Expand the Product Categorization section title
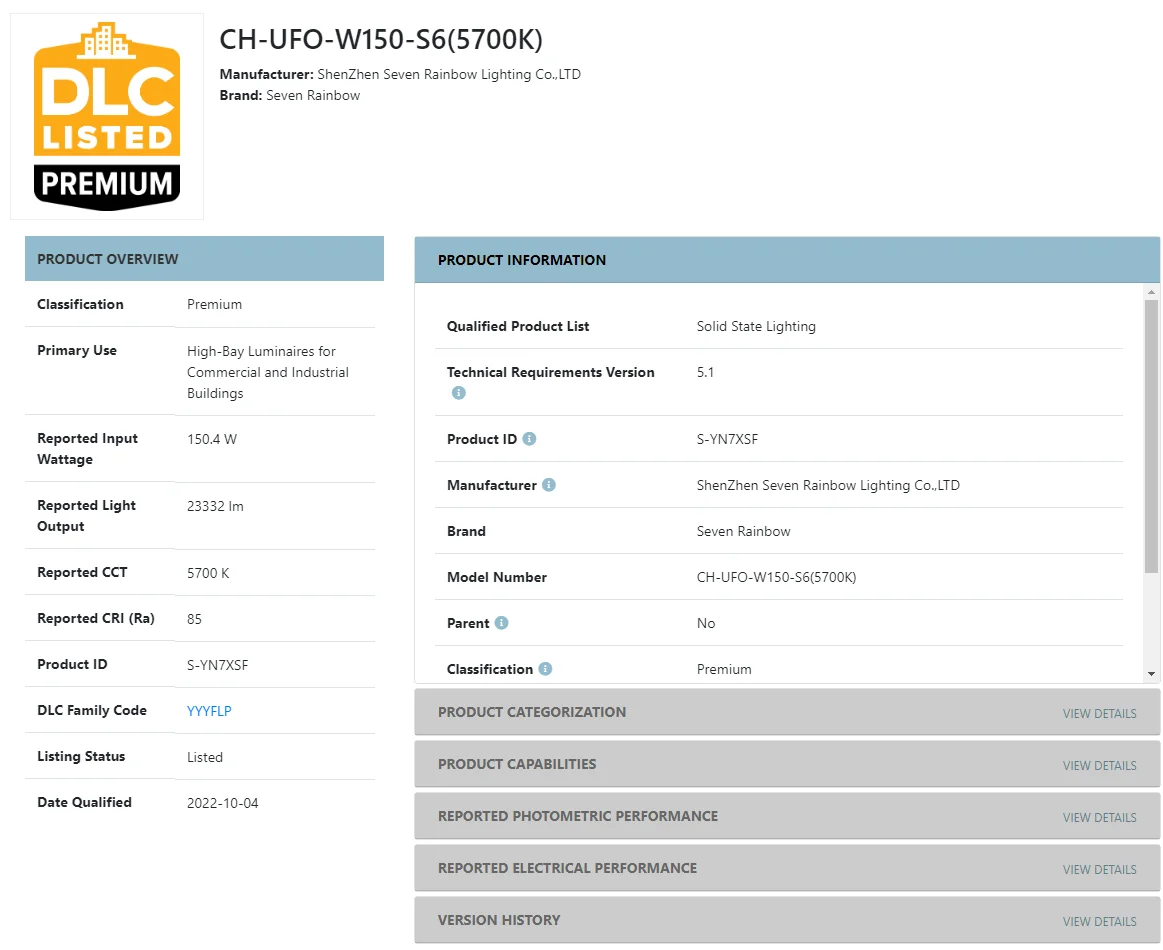Image resolution: width=1163 pixels, height=950 pixels. pos(532,712)
